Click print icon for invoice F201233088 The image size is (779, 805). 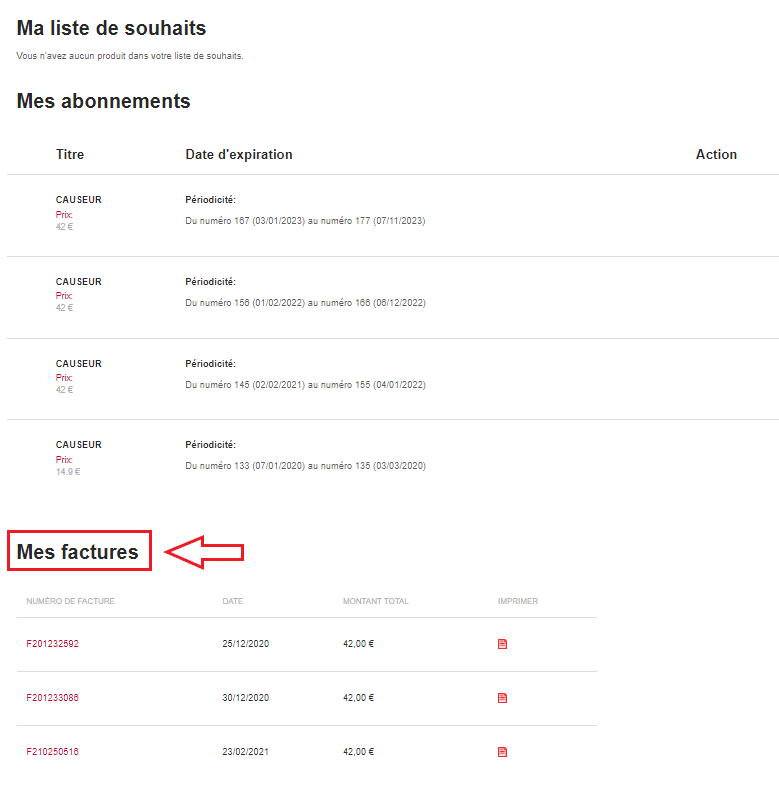pos(502,698)
